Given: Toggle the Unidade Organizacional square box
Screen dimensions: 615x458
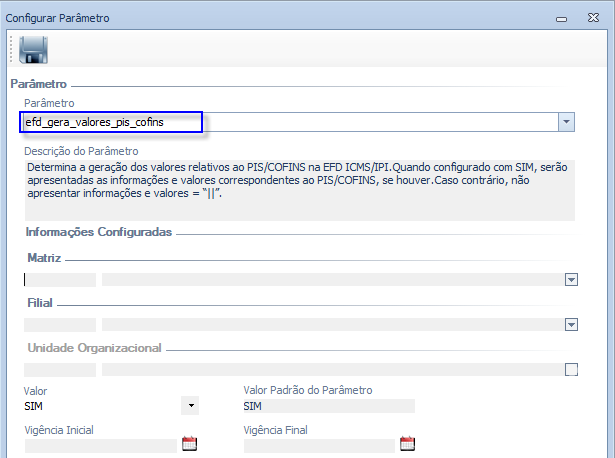Looking at the screenshot, I should pos(571,370).
